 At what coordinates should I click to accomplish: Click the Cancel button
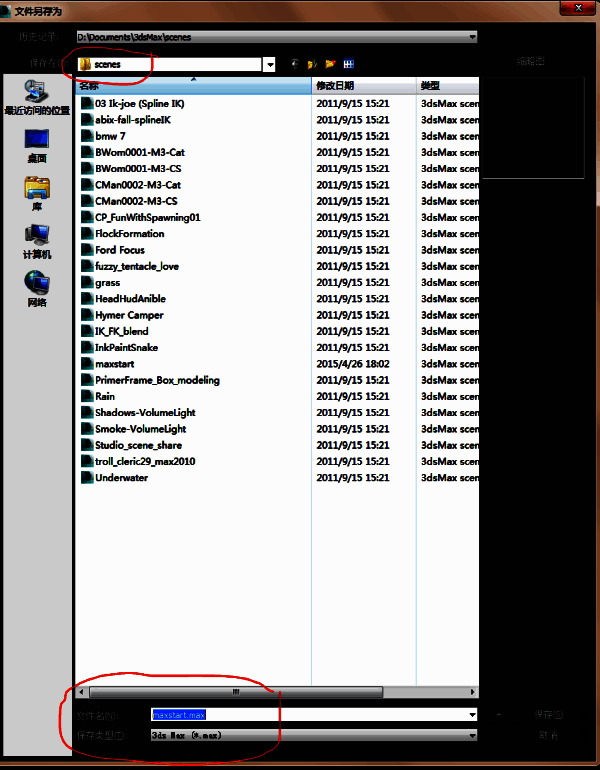(x=548, y=735)
